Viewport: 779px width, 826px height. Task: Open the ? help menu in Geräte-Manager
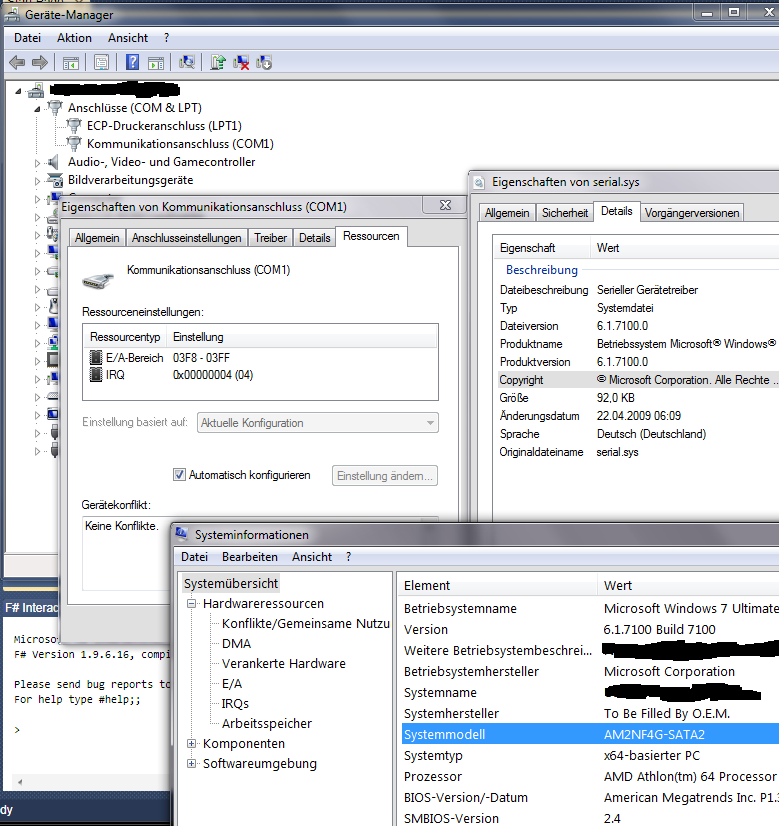(x=166, y=38)
